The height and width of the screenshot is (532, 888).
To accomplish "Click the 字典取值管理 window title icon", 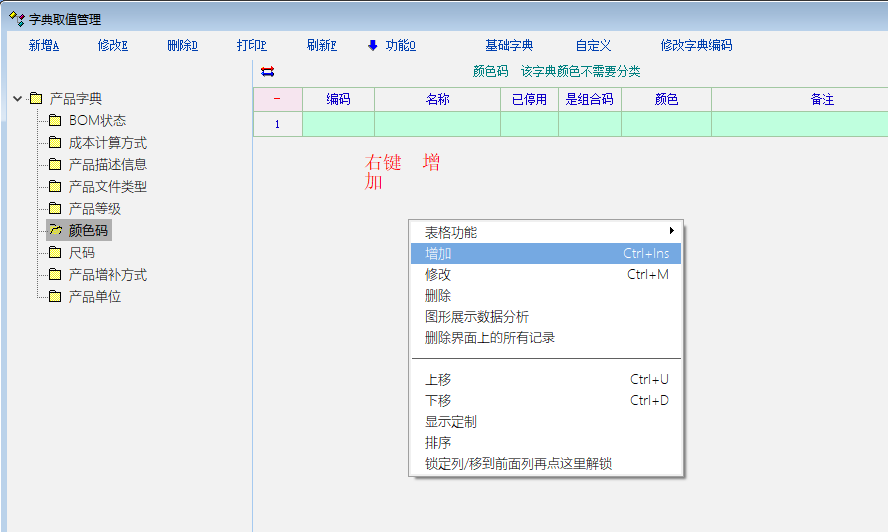I will [x=17, y=19].
